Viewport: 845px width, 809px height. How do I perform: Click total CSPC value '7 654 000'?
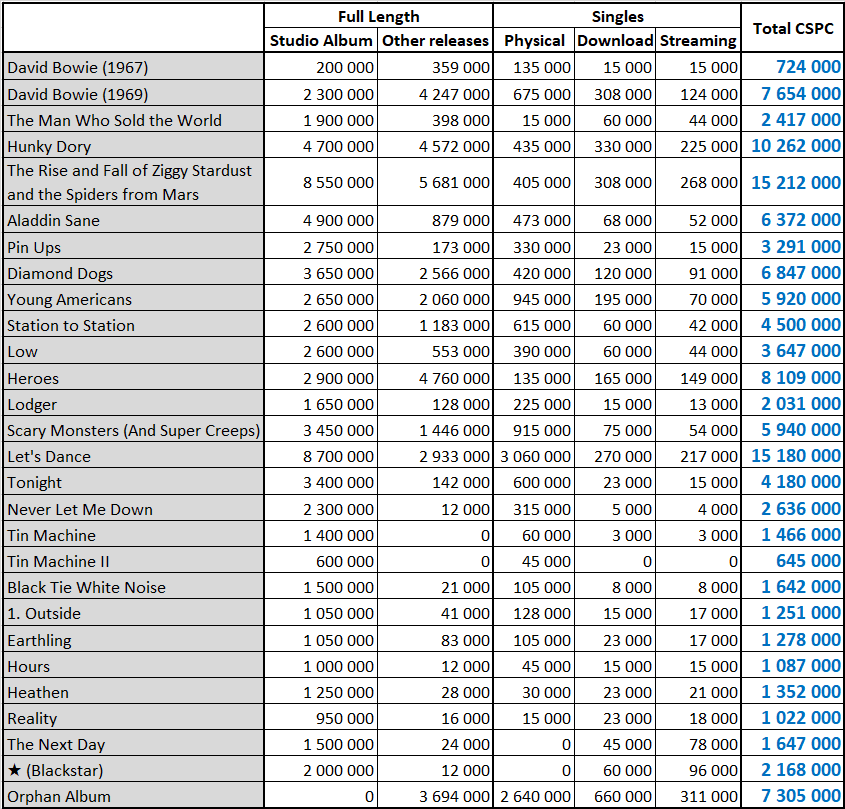click(x=800, y=94)
